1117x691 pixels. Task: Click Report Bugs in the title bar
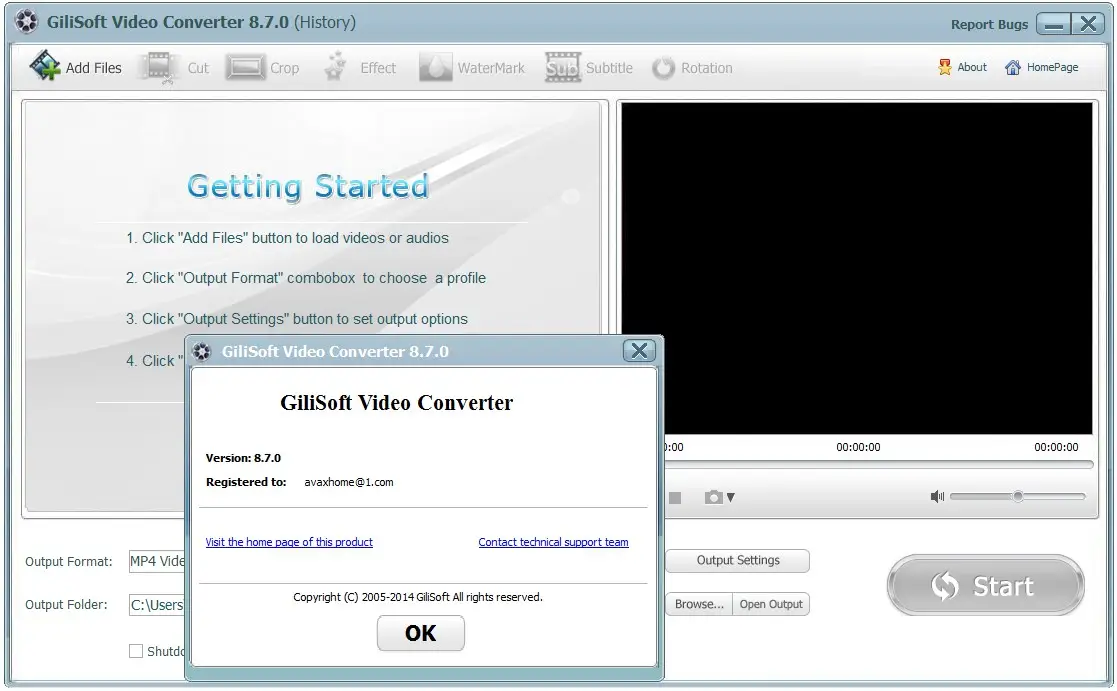(x=989, y=24)
